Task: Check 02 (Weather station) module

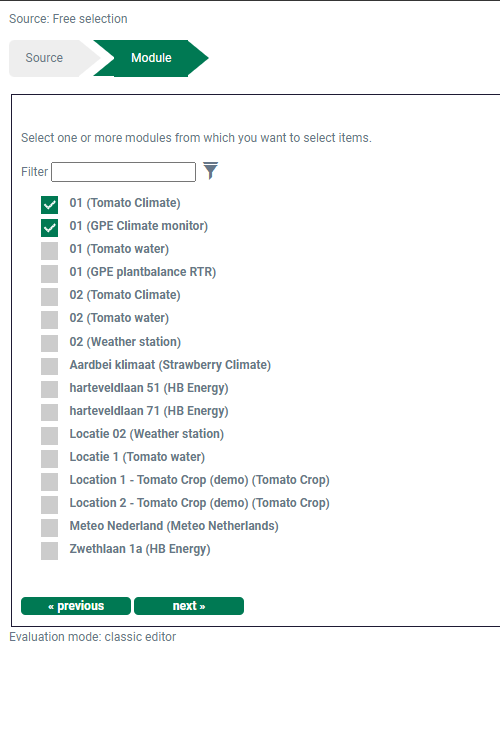Action: [x=50, y=343]
